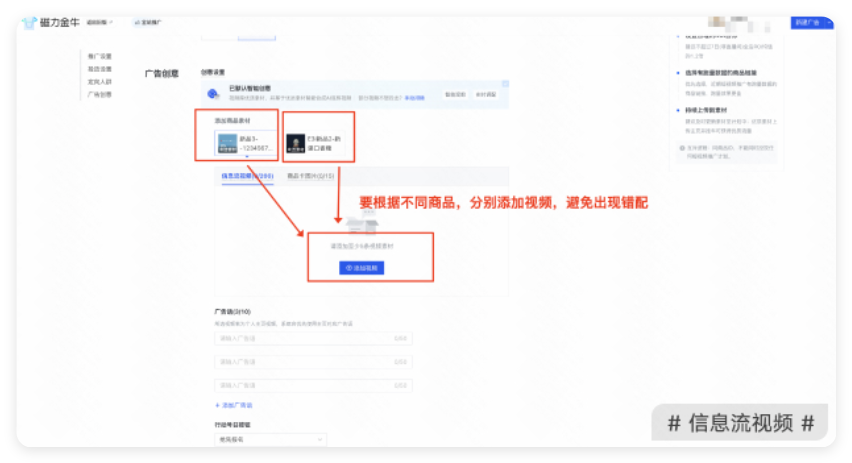Image resolution: width=852 pixels, height=463 pixels.
Task: Expand the arrow beside 新建广告 button
Action: pyautogui.click(x=829, y=22)
